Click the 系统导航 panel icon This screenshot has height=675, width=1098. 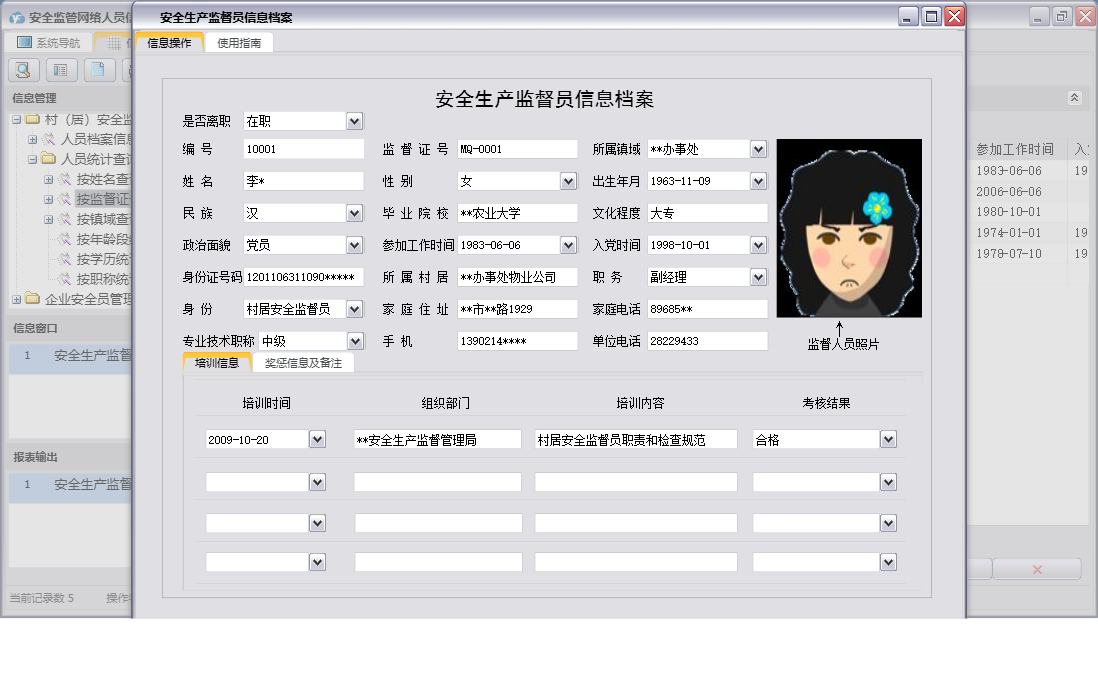pos(22,40)
